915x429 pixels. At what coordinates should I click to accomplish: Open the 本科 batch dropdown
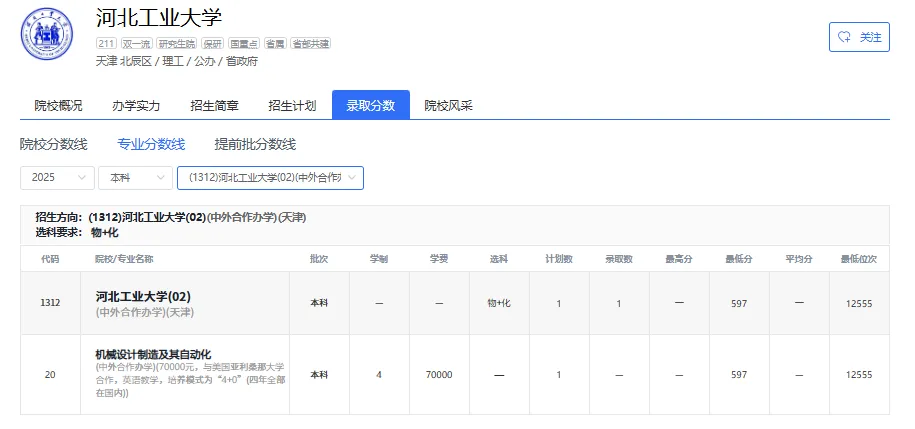pos(135,178)
